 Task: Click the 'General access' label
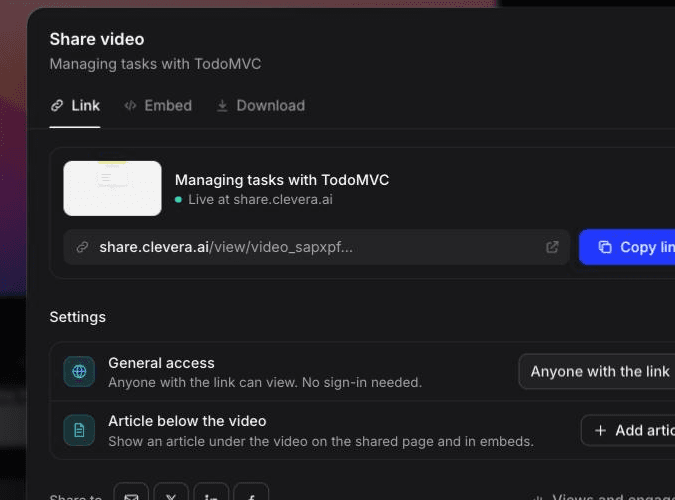tap(161, 363)
